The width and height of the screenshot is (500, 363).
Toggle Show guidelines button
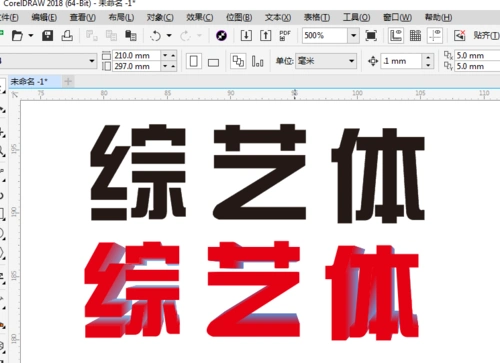click(x=435, y=35)
